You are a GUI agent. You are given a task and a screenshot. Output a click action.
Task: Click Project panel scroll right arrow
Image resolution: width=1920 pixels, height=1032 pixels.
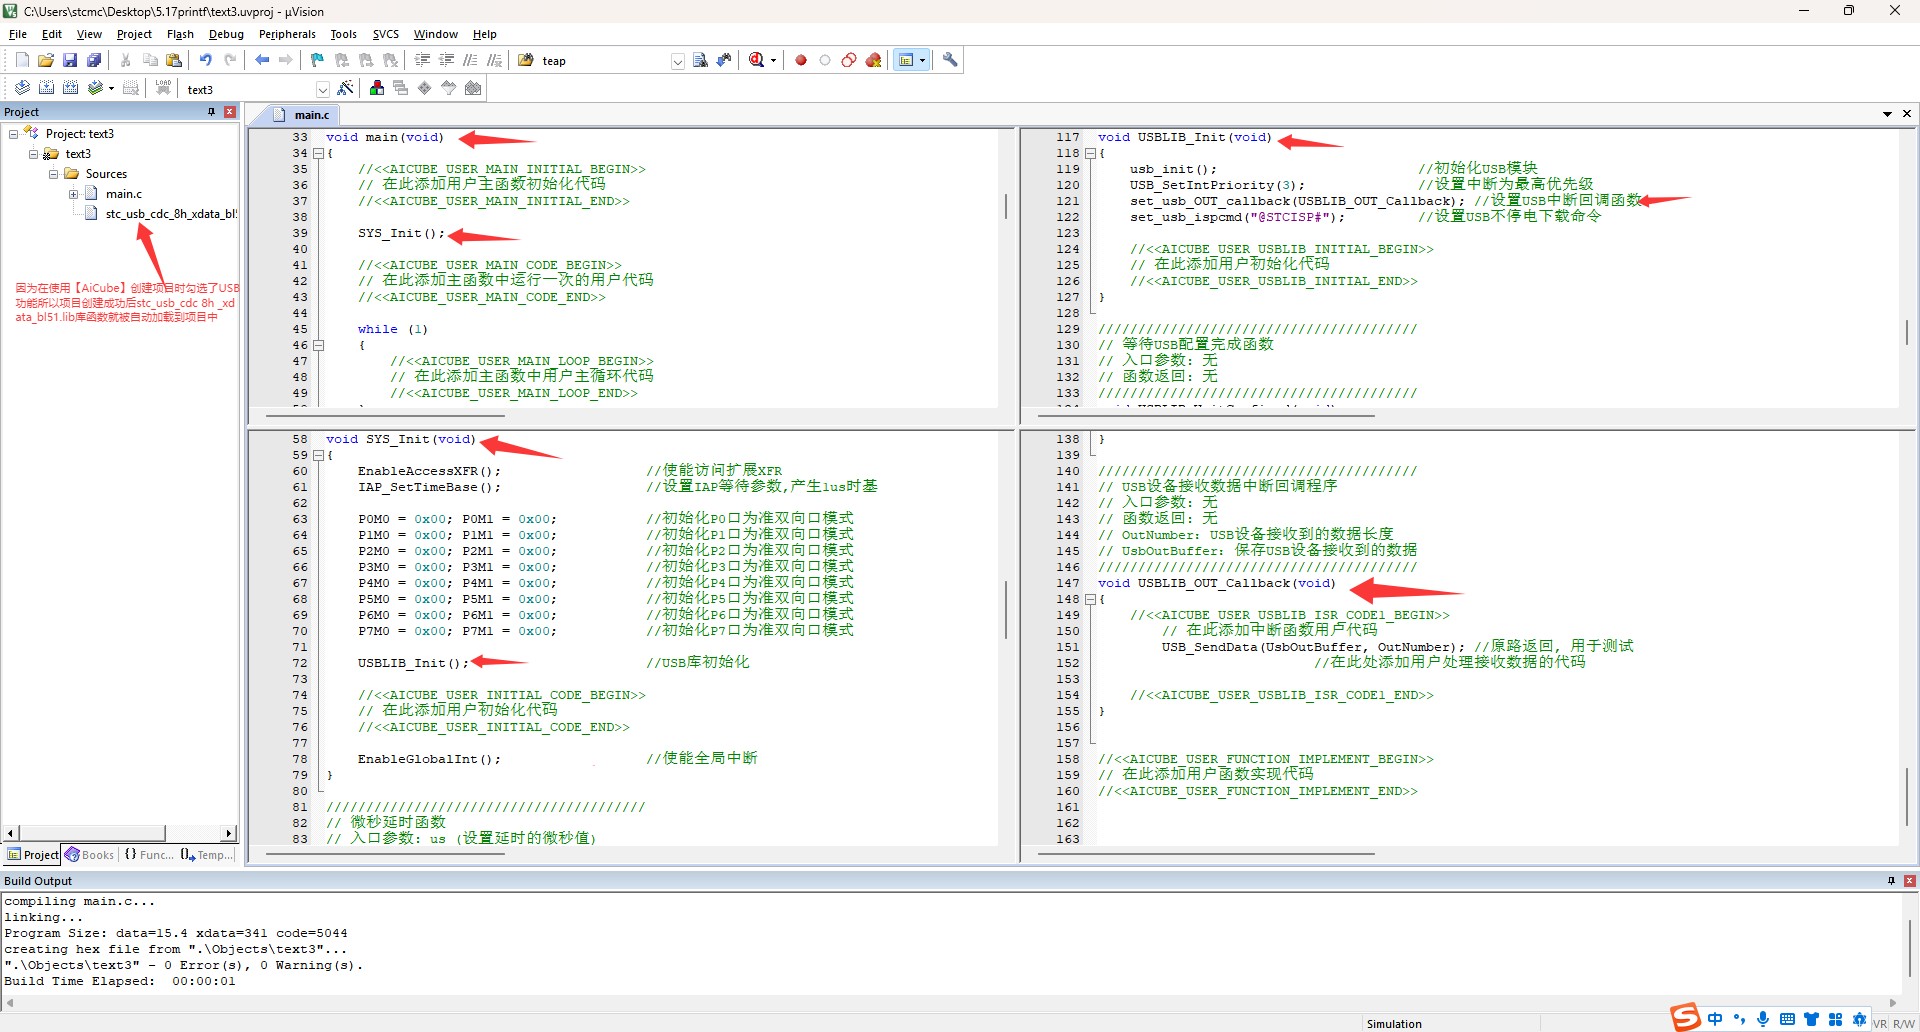tap(229, 833)
